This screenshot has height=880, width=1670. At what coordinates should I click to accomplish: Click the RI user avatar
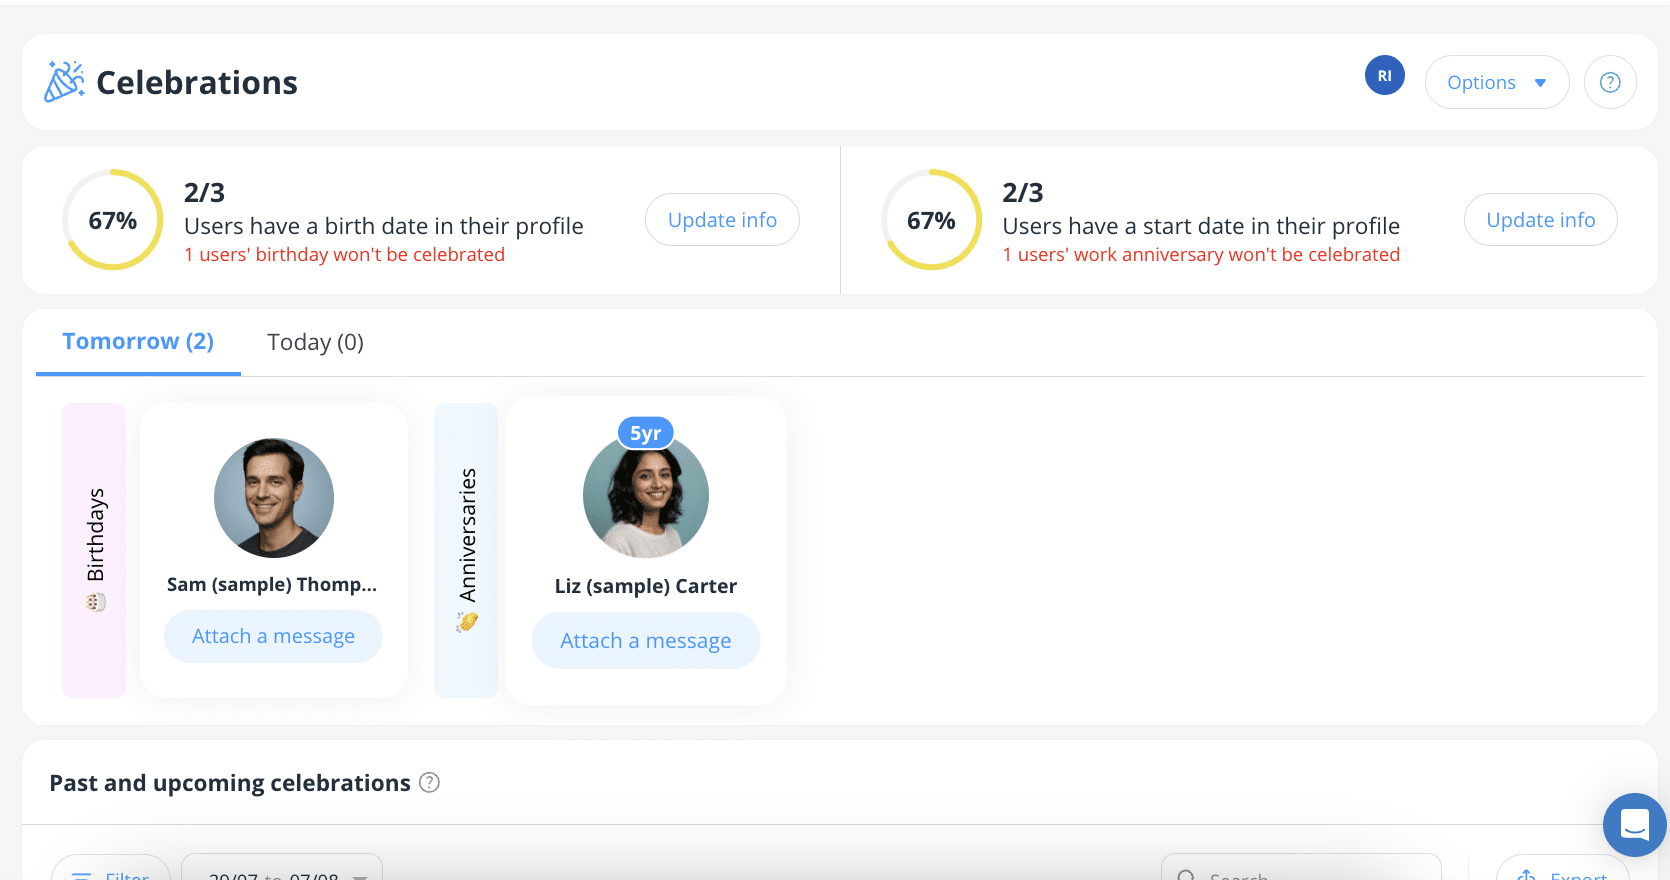tap(1385, 76)
